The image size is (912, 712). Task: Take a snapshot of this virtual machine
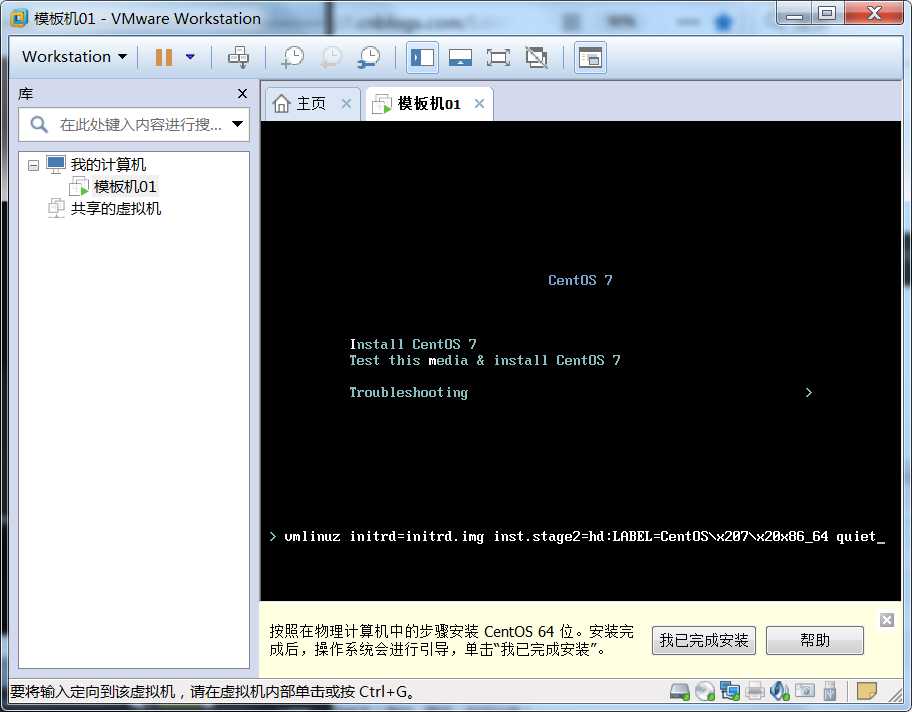[x=293, y=57]
